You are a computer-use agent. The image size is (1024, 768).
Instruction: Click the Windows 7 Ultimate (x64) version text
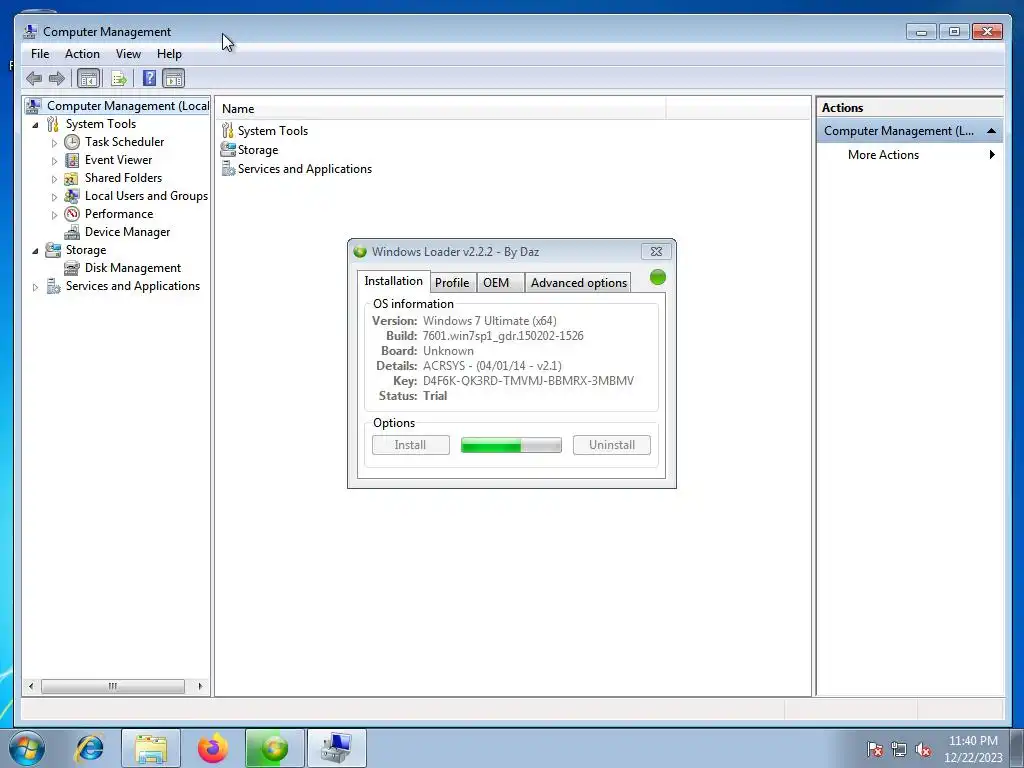490,321
